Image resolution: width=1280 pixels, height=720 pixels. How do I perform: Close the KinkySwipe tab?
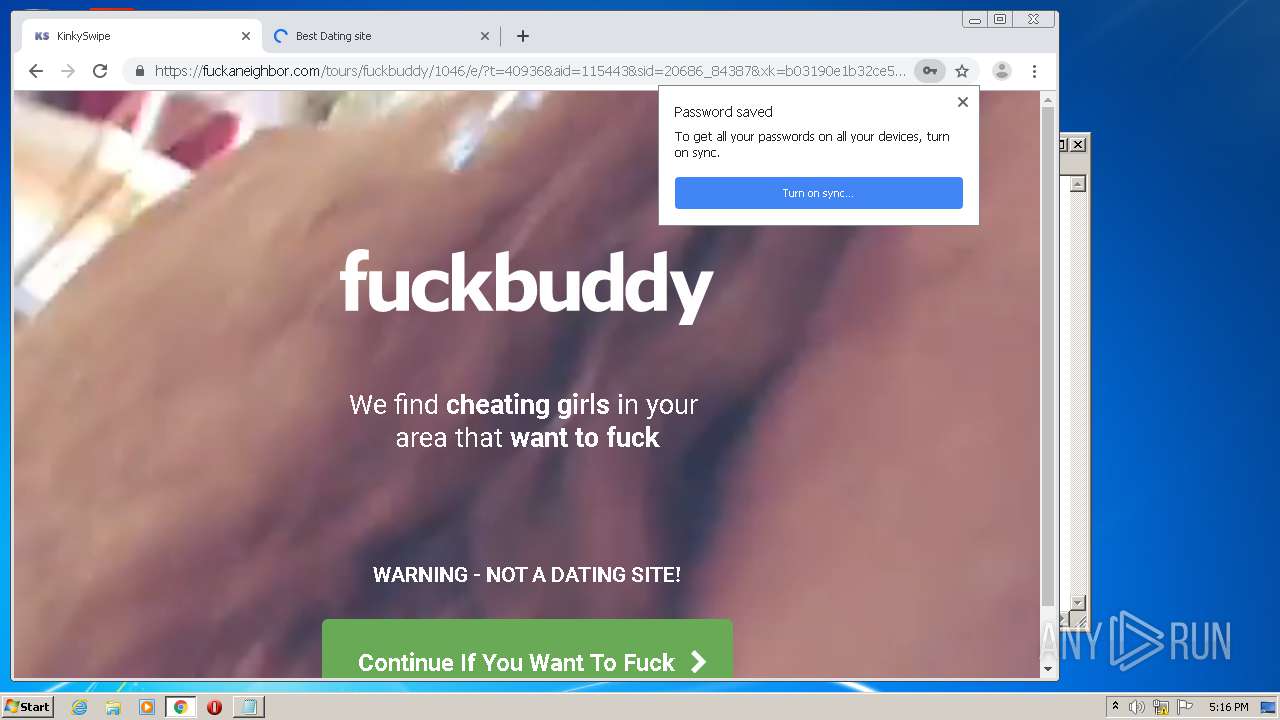pyautogui.click(x=246, y=36)
